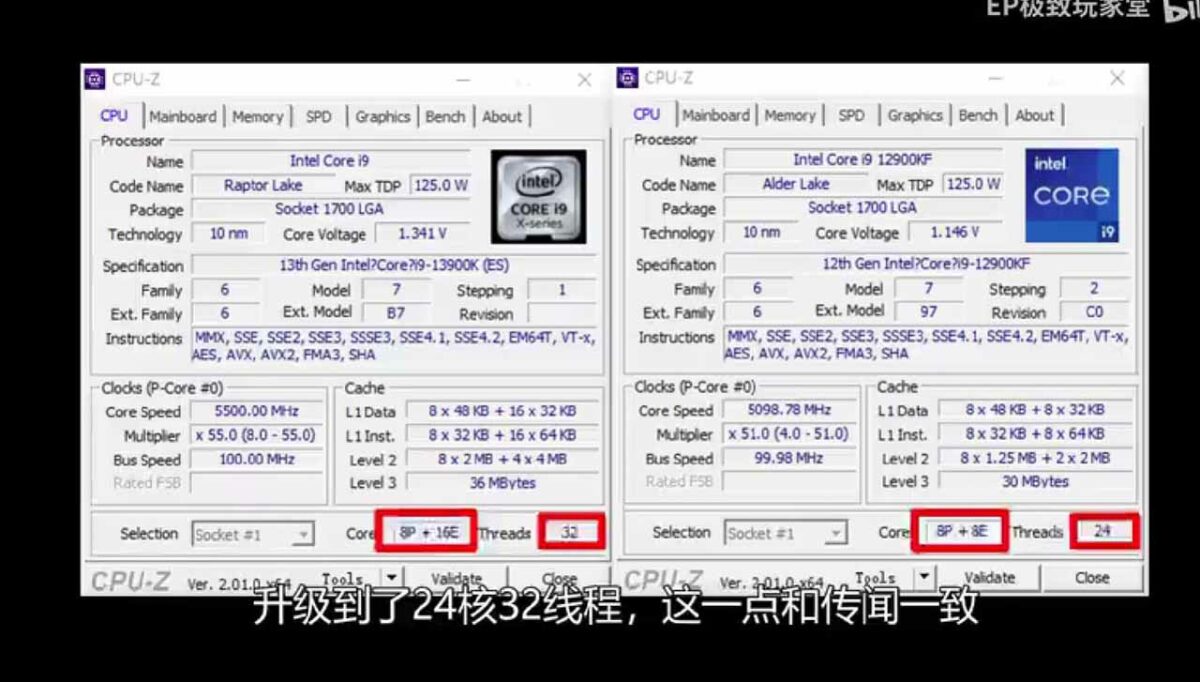Click Tools button in Alder Lake window
The width and height of the screenshot is (1200, 682).
876,578
